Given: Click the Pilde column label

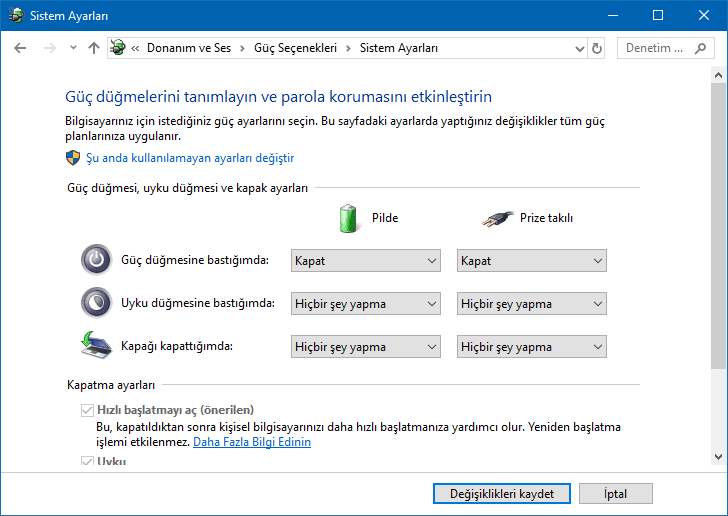Looking at the screenshot, I should [385, 218].
